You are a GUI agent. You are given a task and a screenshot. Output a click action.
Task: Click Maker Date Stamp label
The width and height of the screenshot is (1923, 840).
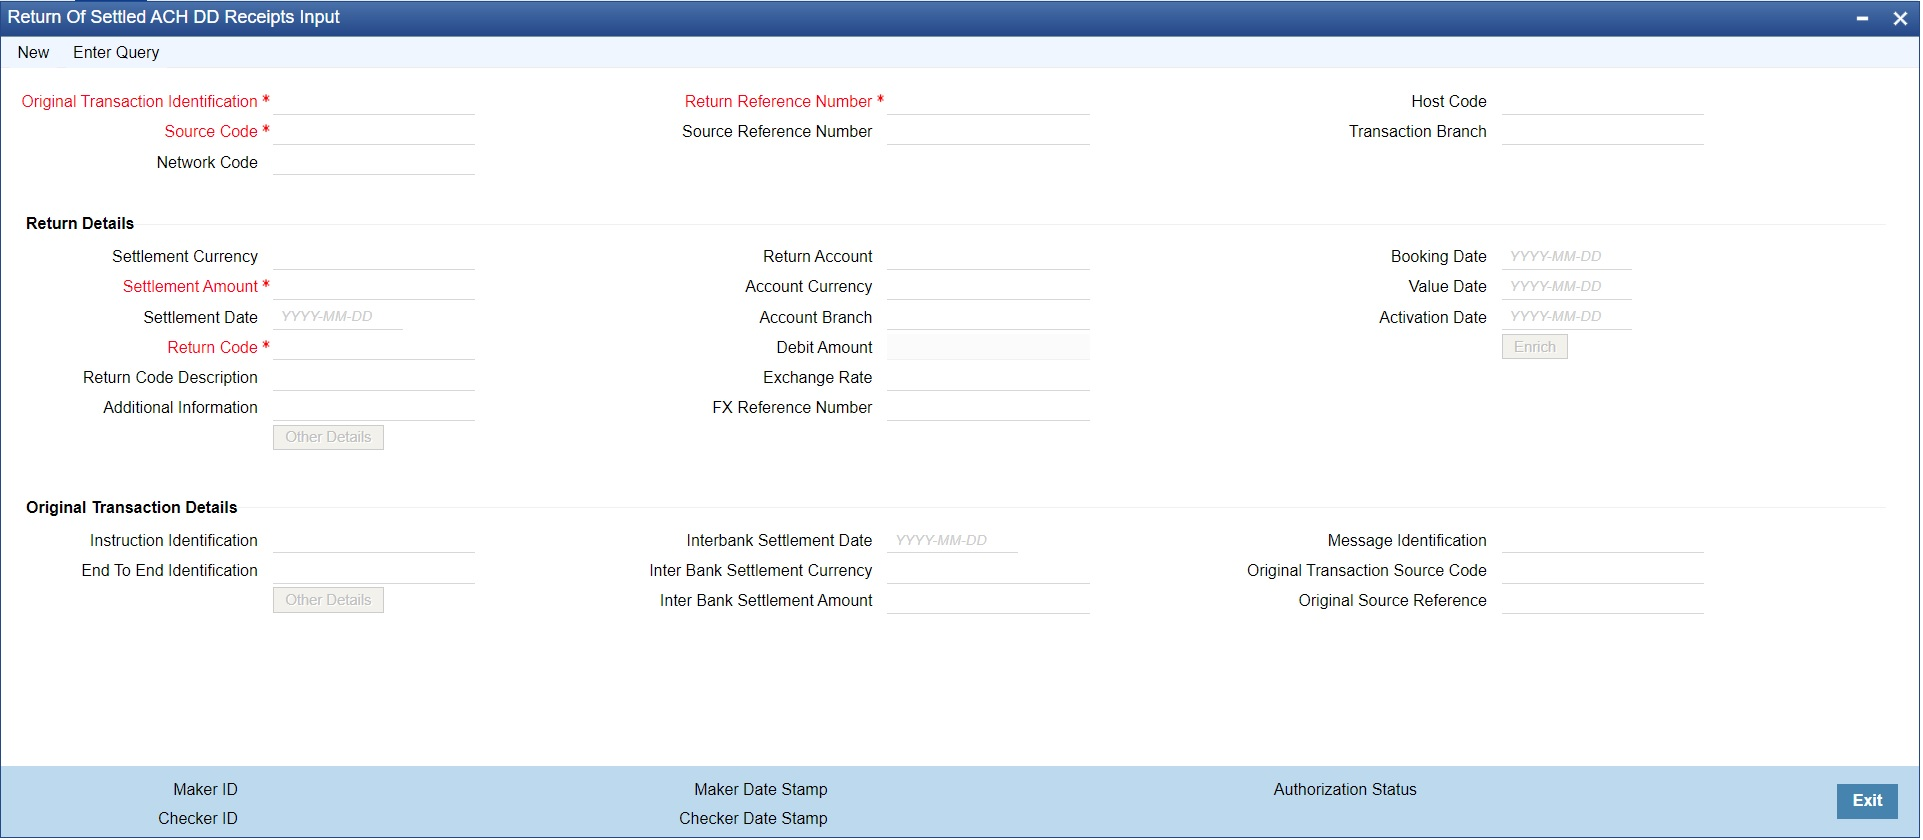(x=761, y=790)
